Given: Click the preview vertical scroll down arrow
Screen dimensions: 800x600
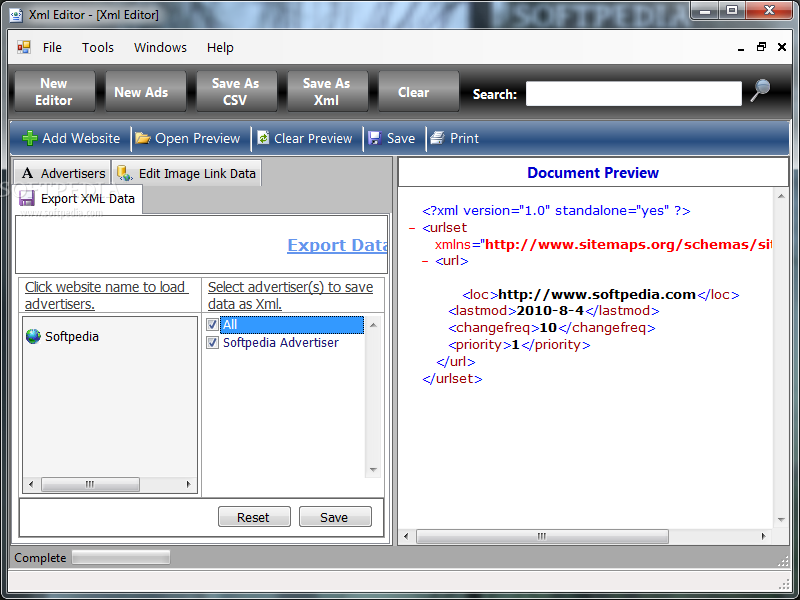Looking at the screenshot, I should tap(781, 520).
